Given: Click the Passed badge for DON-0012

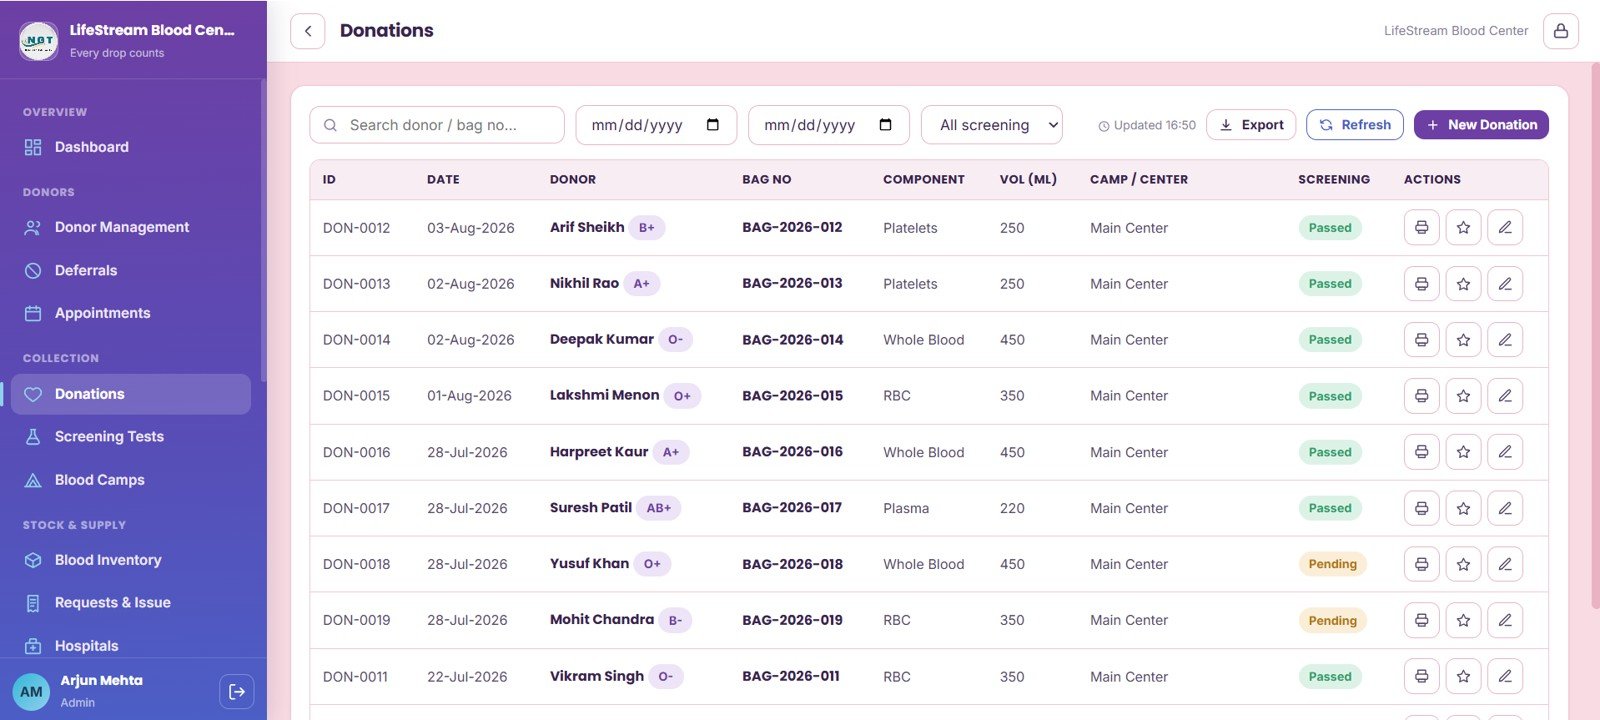Looking at the screenshot, I should click(x=1330, y=228).
